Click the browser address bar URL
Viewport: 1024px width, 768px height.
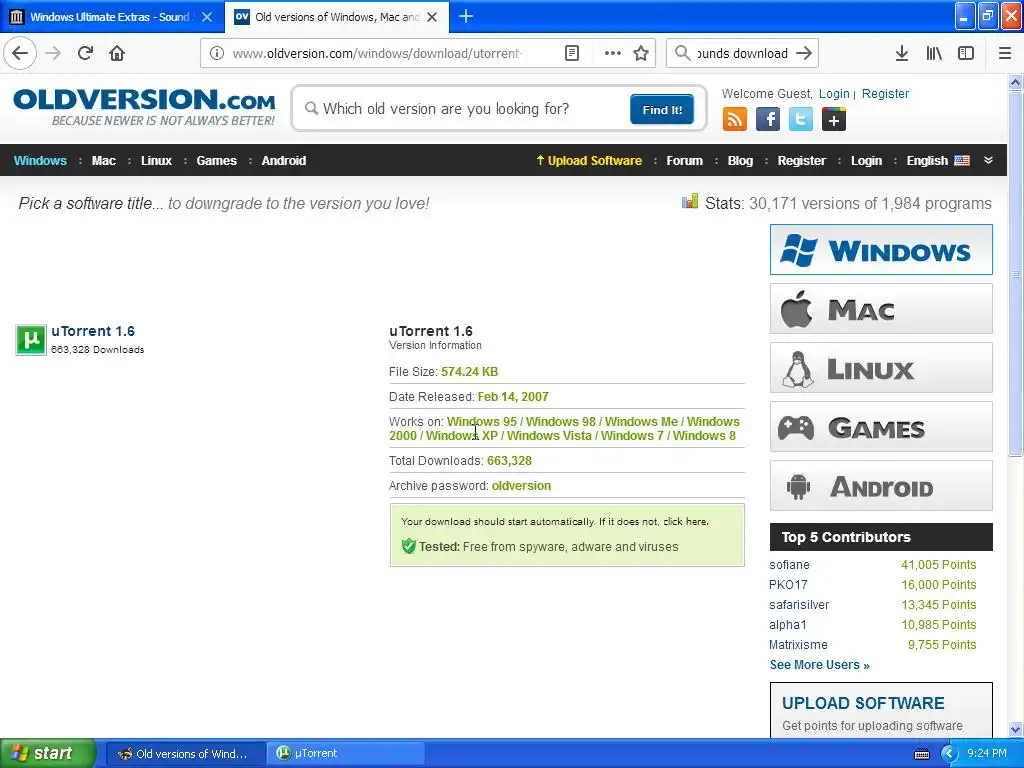click(x=377, y=54)
